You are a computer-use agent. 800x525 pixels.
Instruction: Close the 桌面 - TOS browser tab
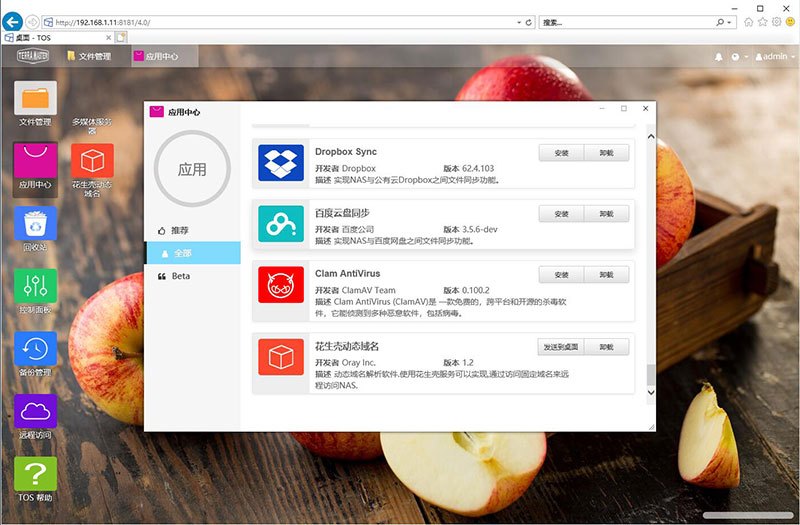[108, 38]
